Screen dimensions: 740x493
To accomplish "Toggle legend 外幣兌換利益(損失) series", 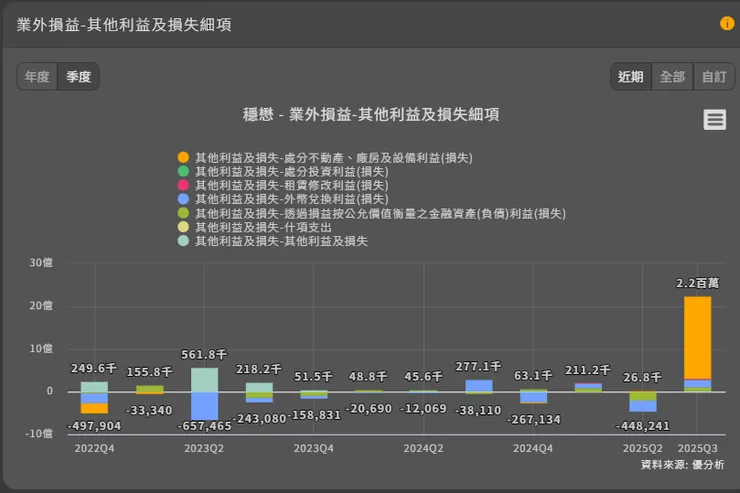I will point(283,199).
